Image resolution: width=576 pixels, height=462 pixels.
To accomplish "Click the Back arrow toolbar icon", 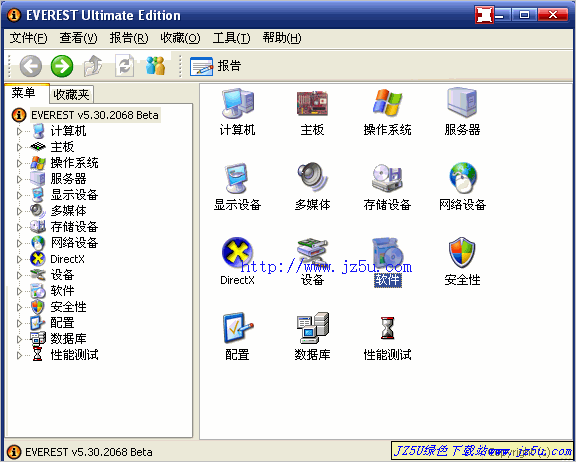I will coord(30,66).
